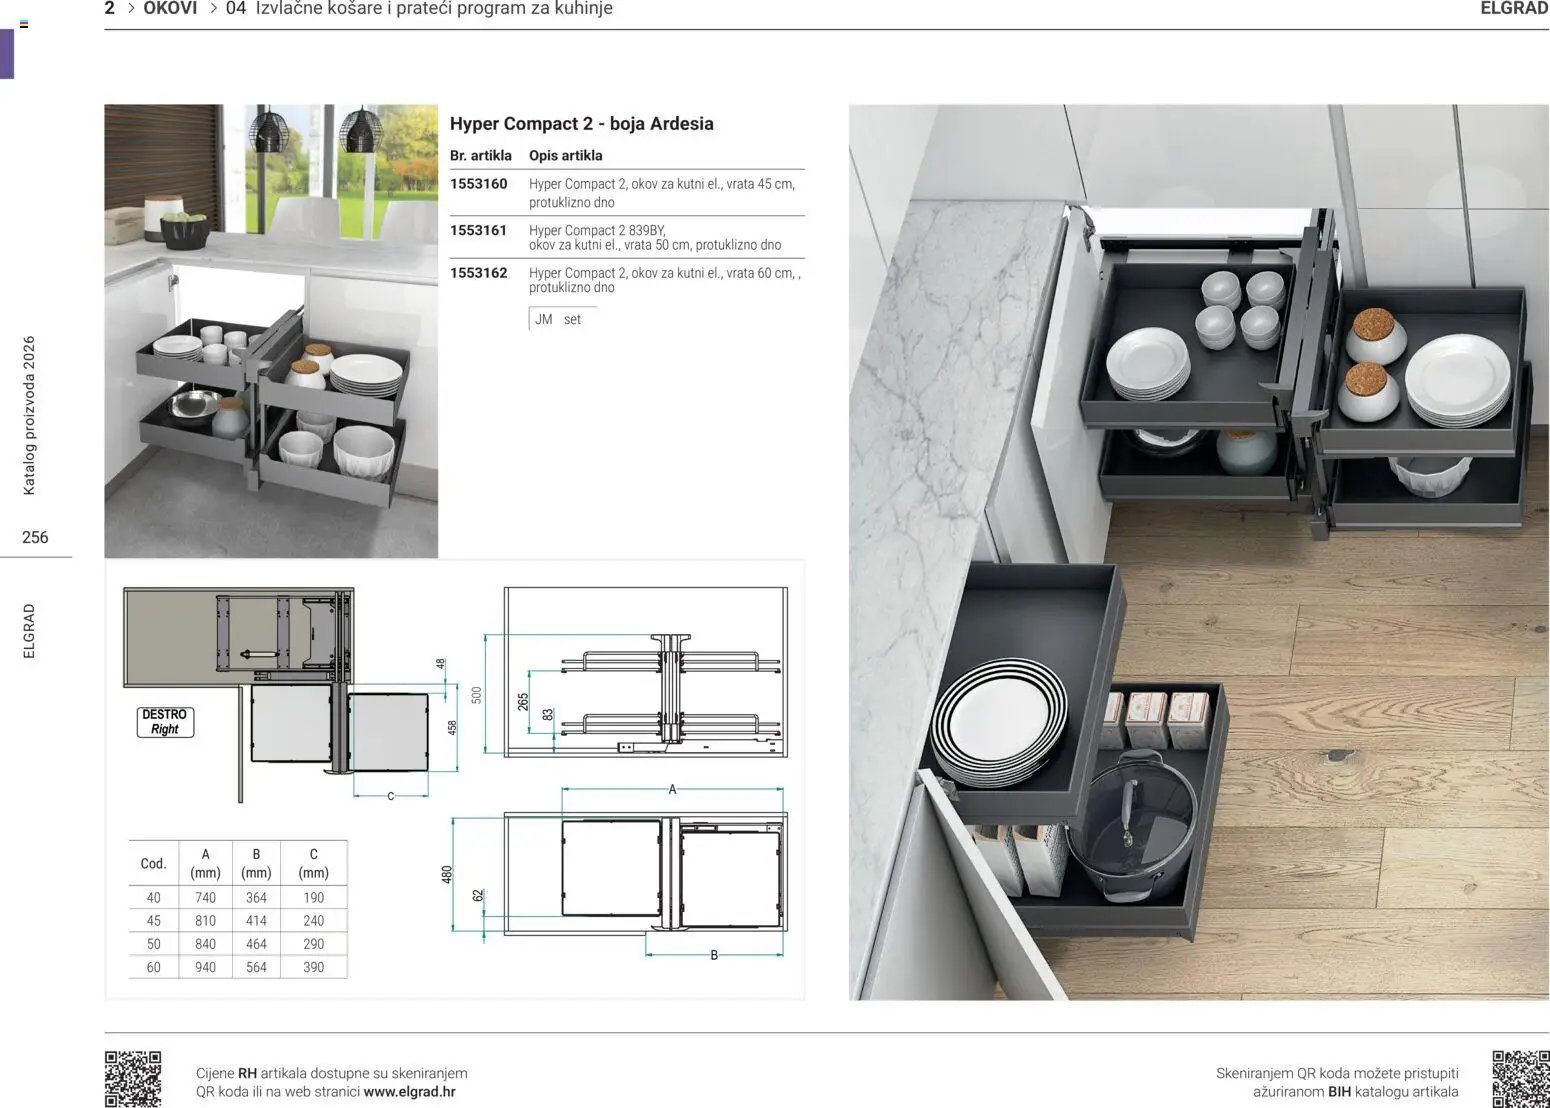Viewport: 1550px width, 1108px height.
Task: Click the DESTRO Right label in diagram
Action: coord(165,722)
